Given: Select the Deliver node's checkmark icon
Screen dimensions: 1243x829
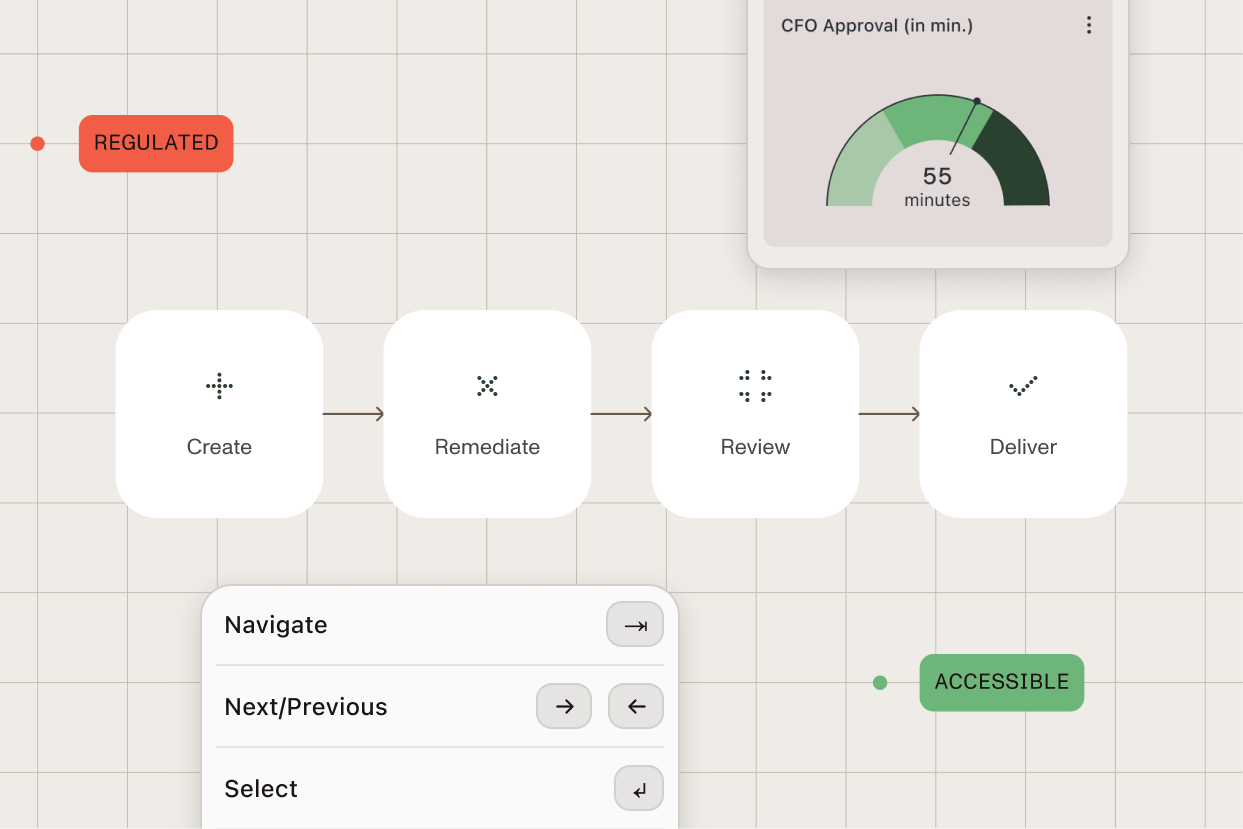Looking at the screenshot, I should 1023,387.
